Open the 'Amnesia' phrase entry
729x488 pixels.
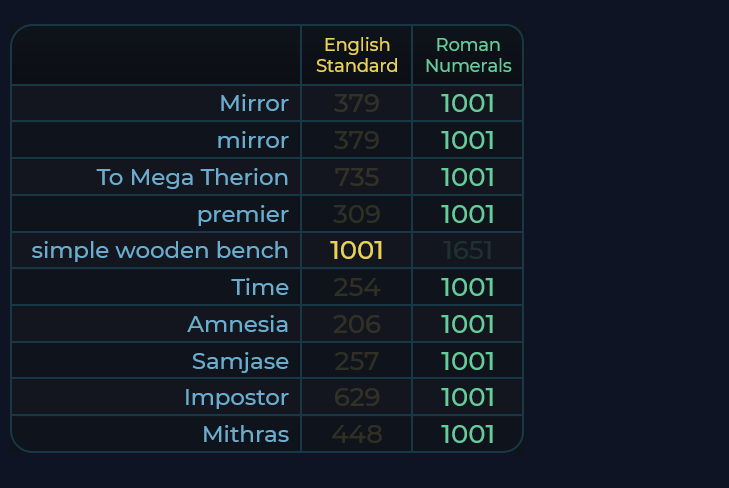point(238,325)
